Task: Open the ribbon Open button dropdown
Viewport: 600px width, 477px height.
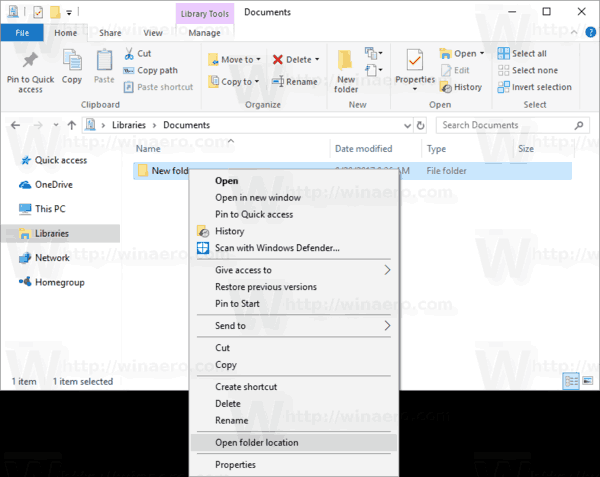Action: point(482,54)
